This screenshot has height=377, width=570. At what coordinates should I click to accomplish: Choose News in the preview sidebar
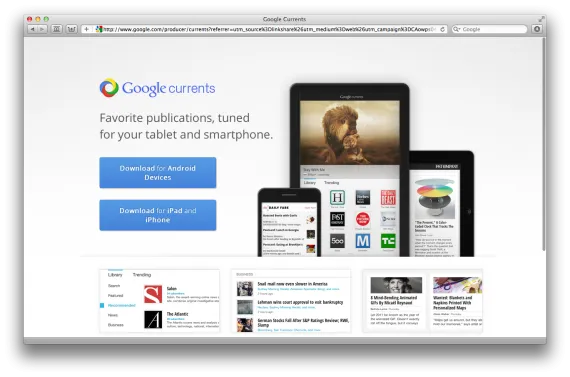[x=113, y=315]
